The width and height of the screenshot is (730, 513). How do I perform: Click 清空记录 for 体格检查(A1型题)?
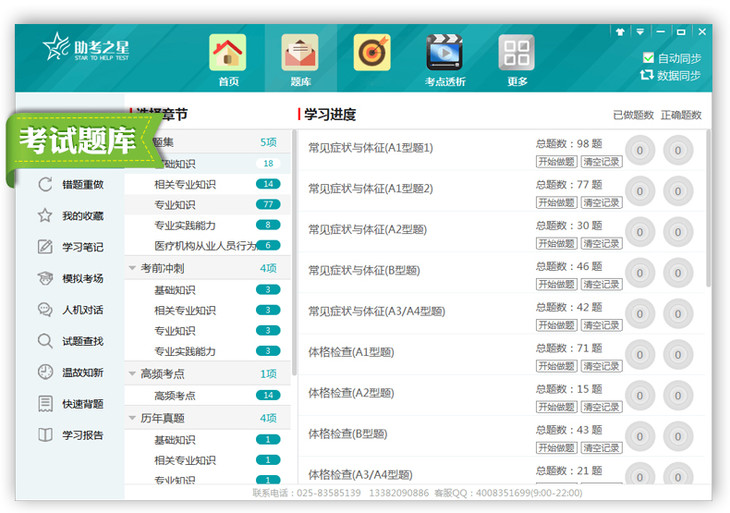602,366
